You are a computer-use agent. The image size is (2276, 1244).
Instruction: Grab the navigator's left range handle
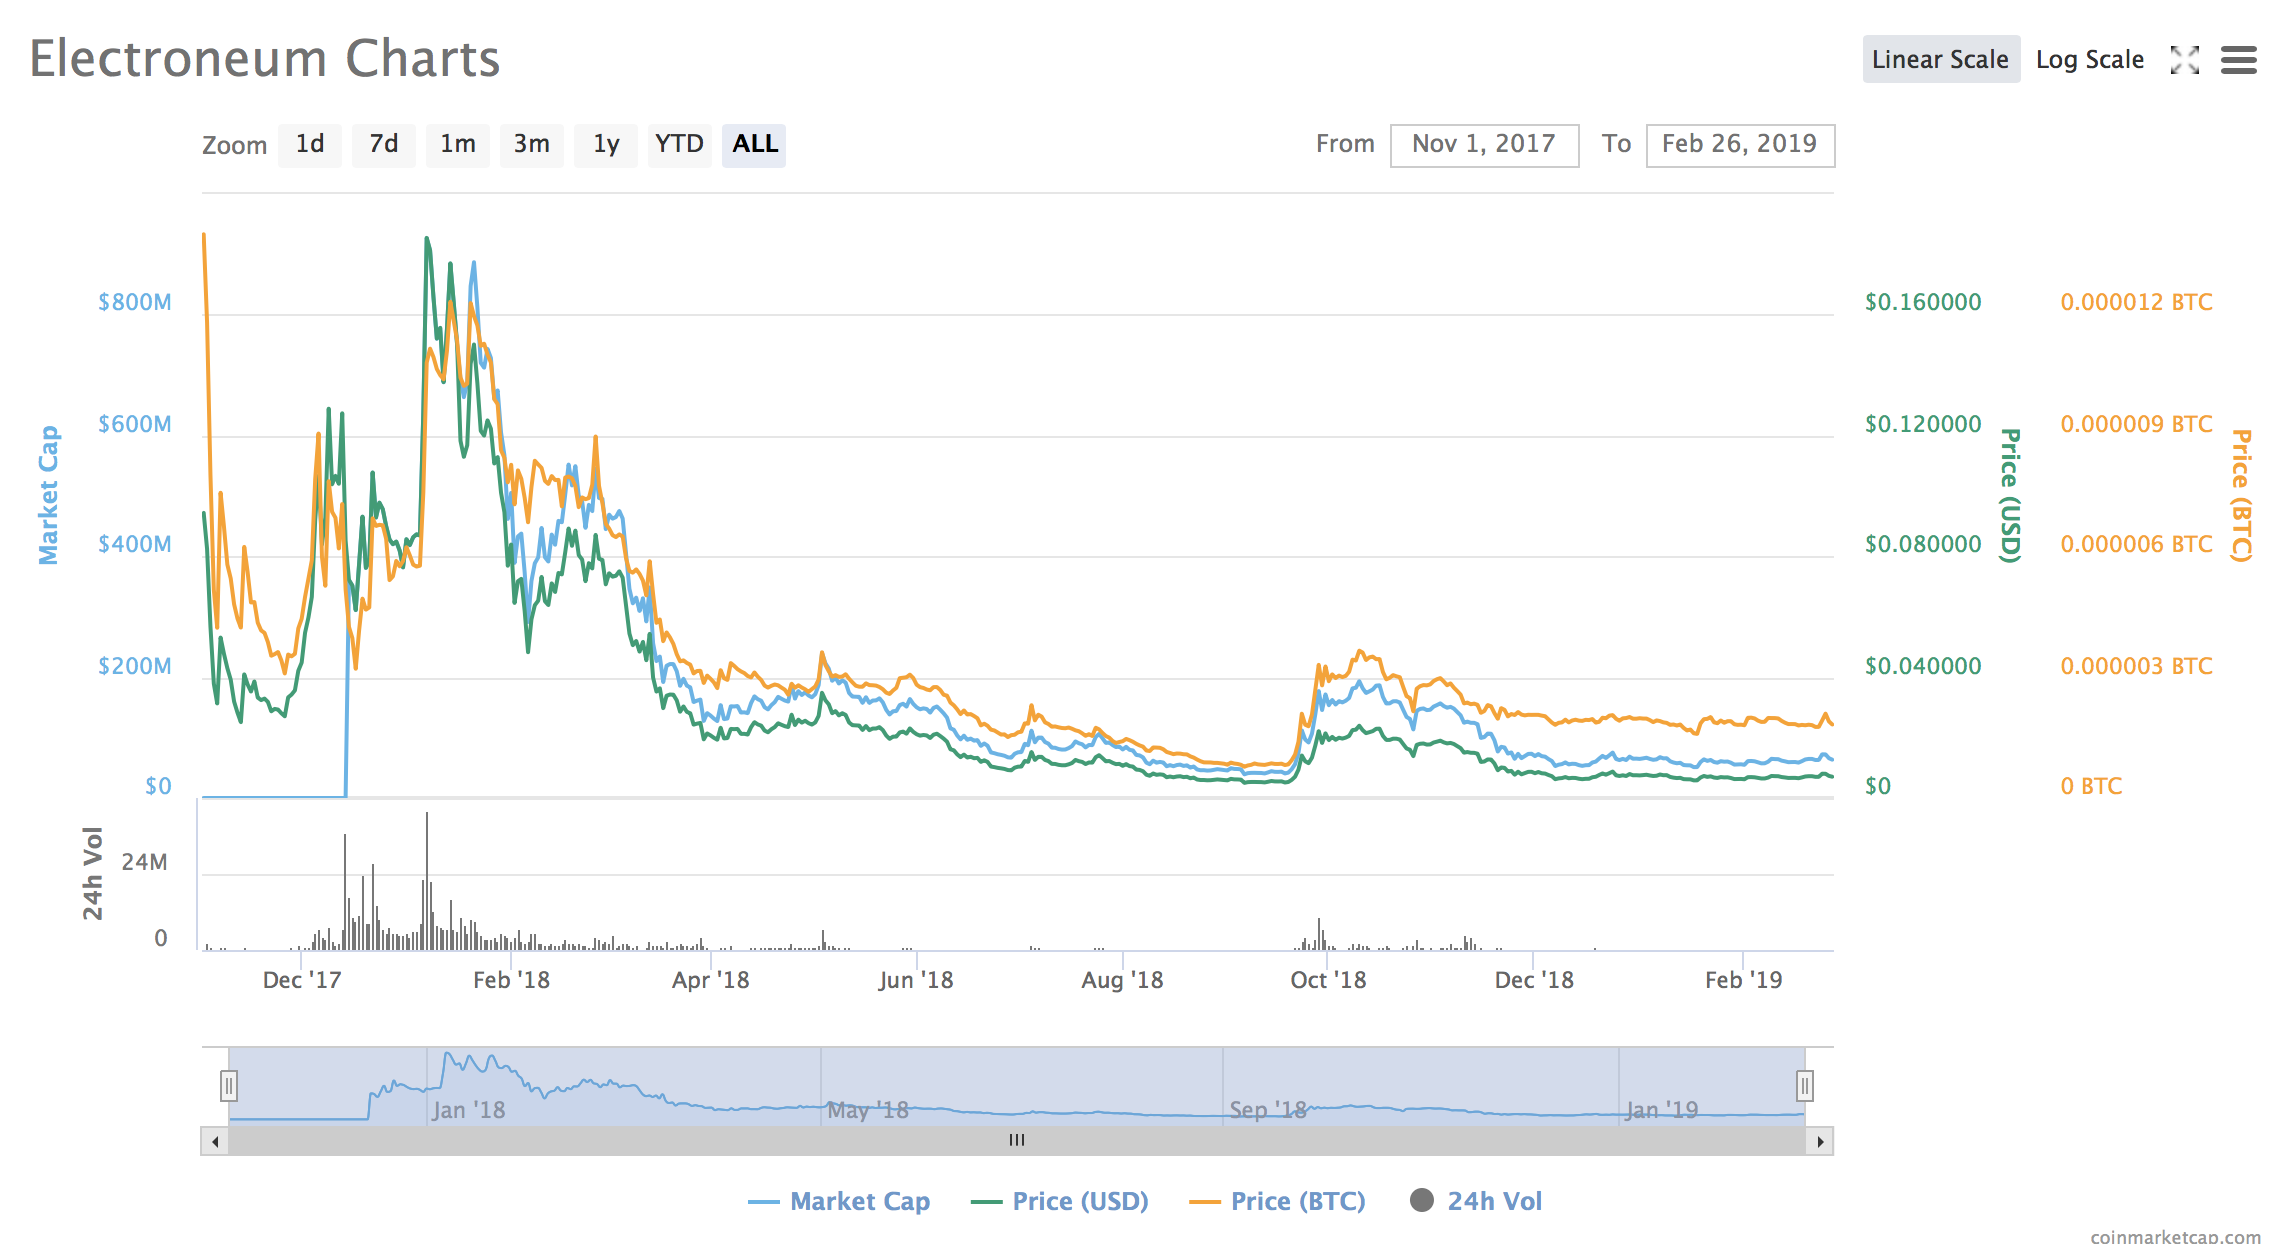click(x=229, y=1085)
